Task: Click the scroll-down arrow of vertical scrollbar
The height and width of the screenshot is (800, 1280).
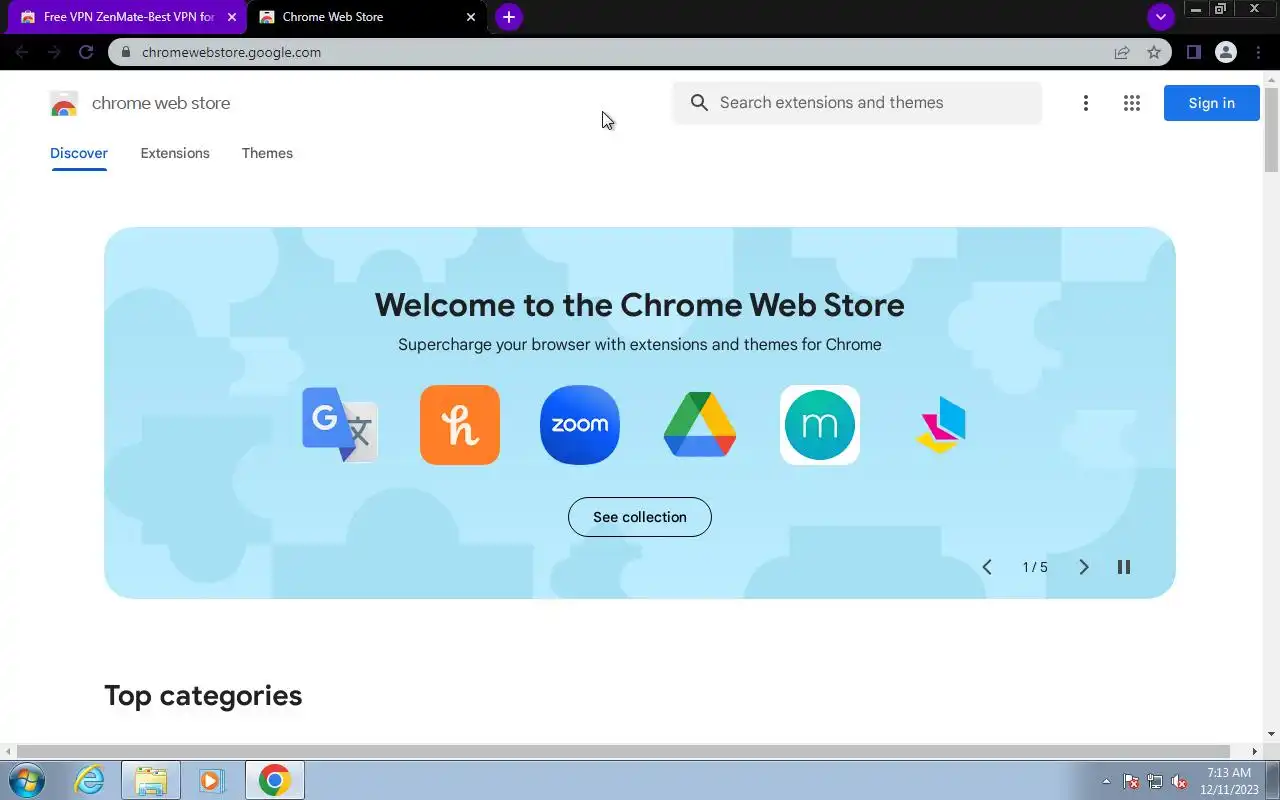Action: pos(1272,735)
